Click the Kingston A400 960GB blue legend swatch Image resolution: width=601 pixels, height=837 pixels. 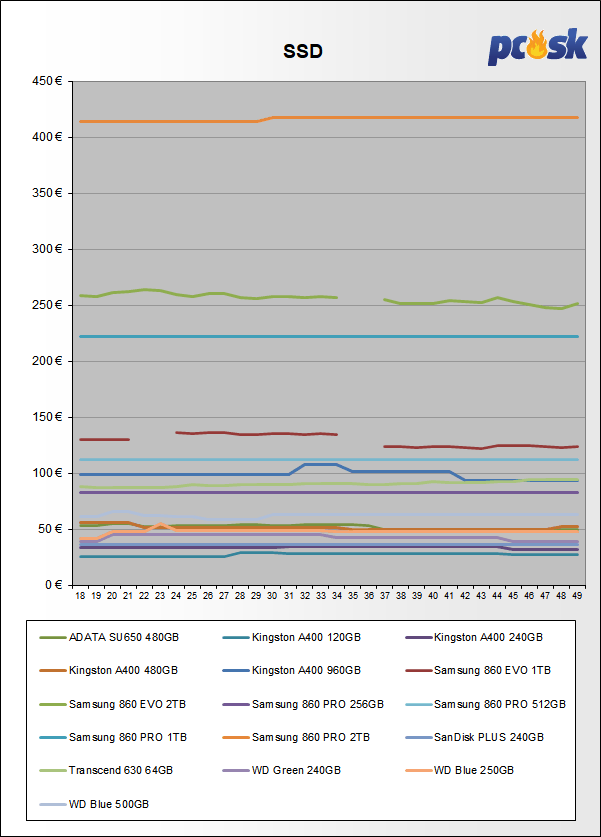point(236,670)
